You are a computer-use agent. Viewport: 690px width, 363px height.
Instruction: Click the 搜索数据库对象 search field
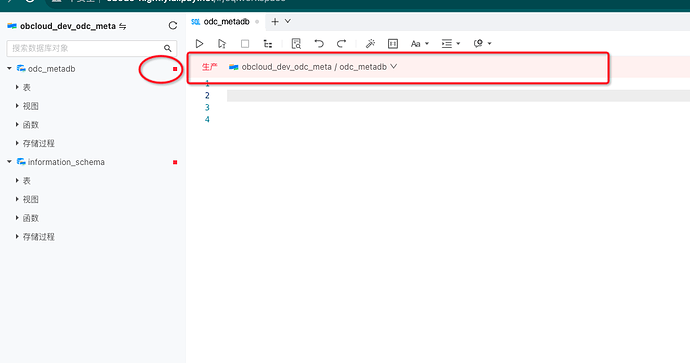pos(92,48)
